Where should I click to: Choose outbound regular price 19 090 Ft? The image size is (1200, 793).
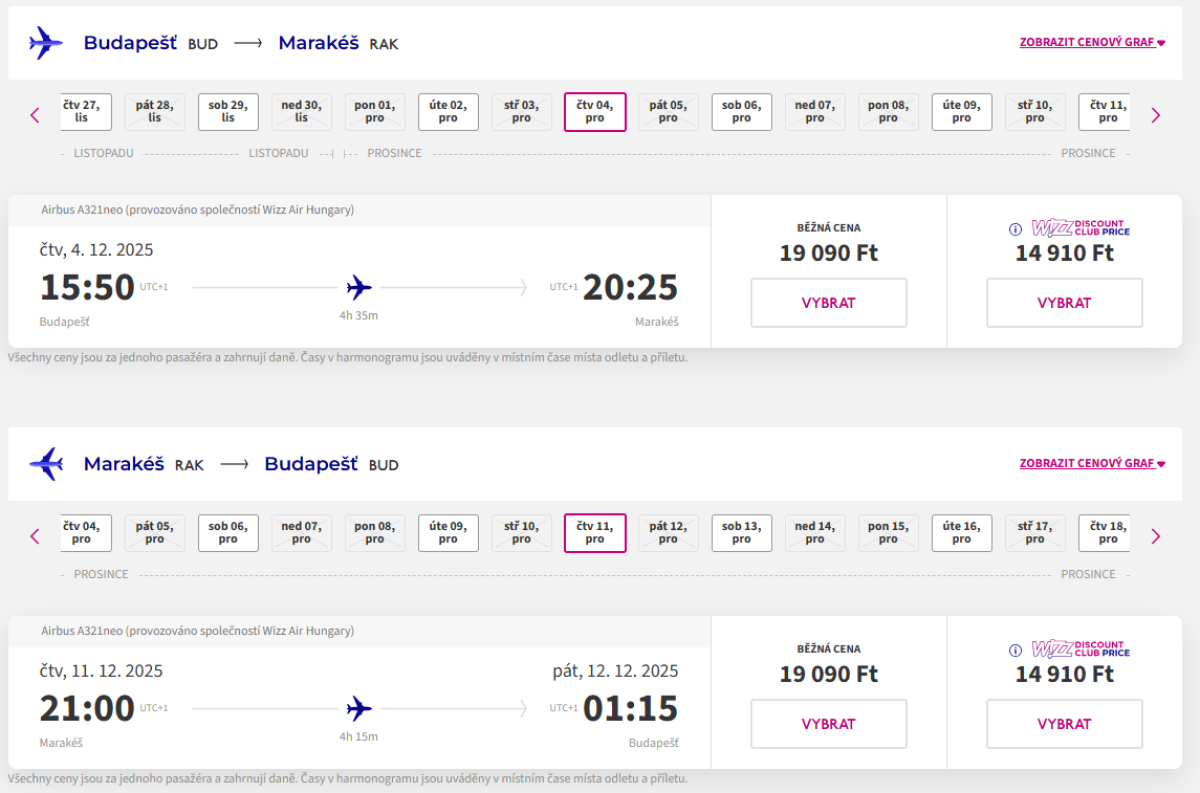828,303
